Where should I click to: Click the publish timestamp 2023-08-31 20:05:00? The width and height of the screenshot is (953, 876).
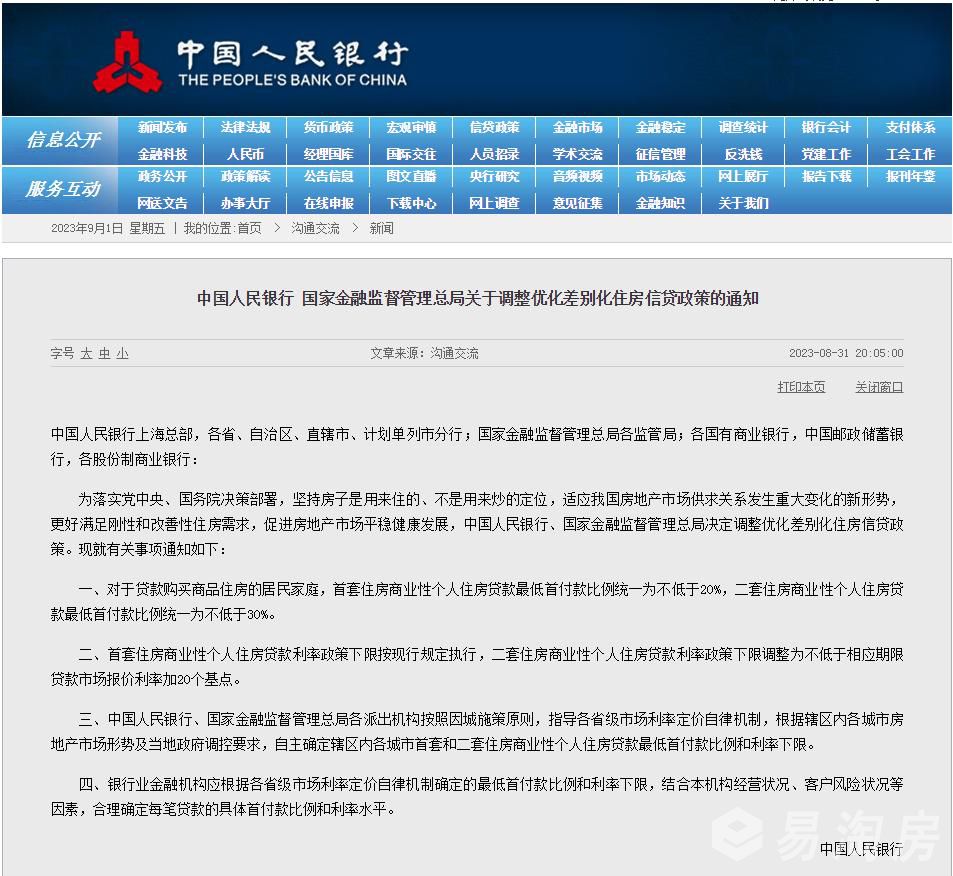coord(846,353)
